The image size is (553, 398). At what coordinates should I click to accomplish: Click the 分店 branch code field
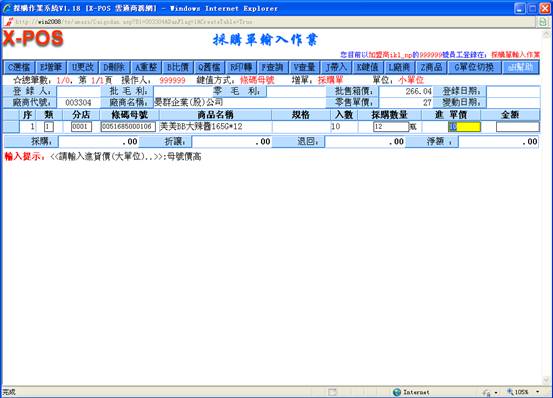(x=81, y=127)
